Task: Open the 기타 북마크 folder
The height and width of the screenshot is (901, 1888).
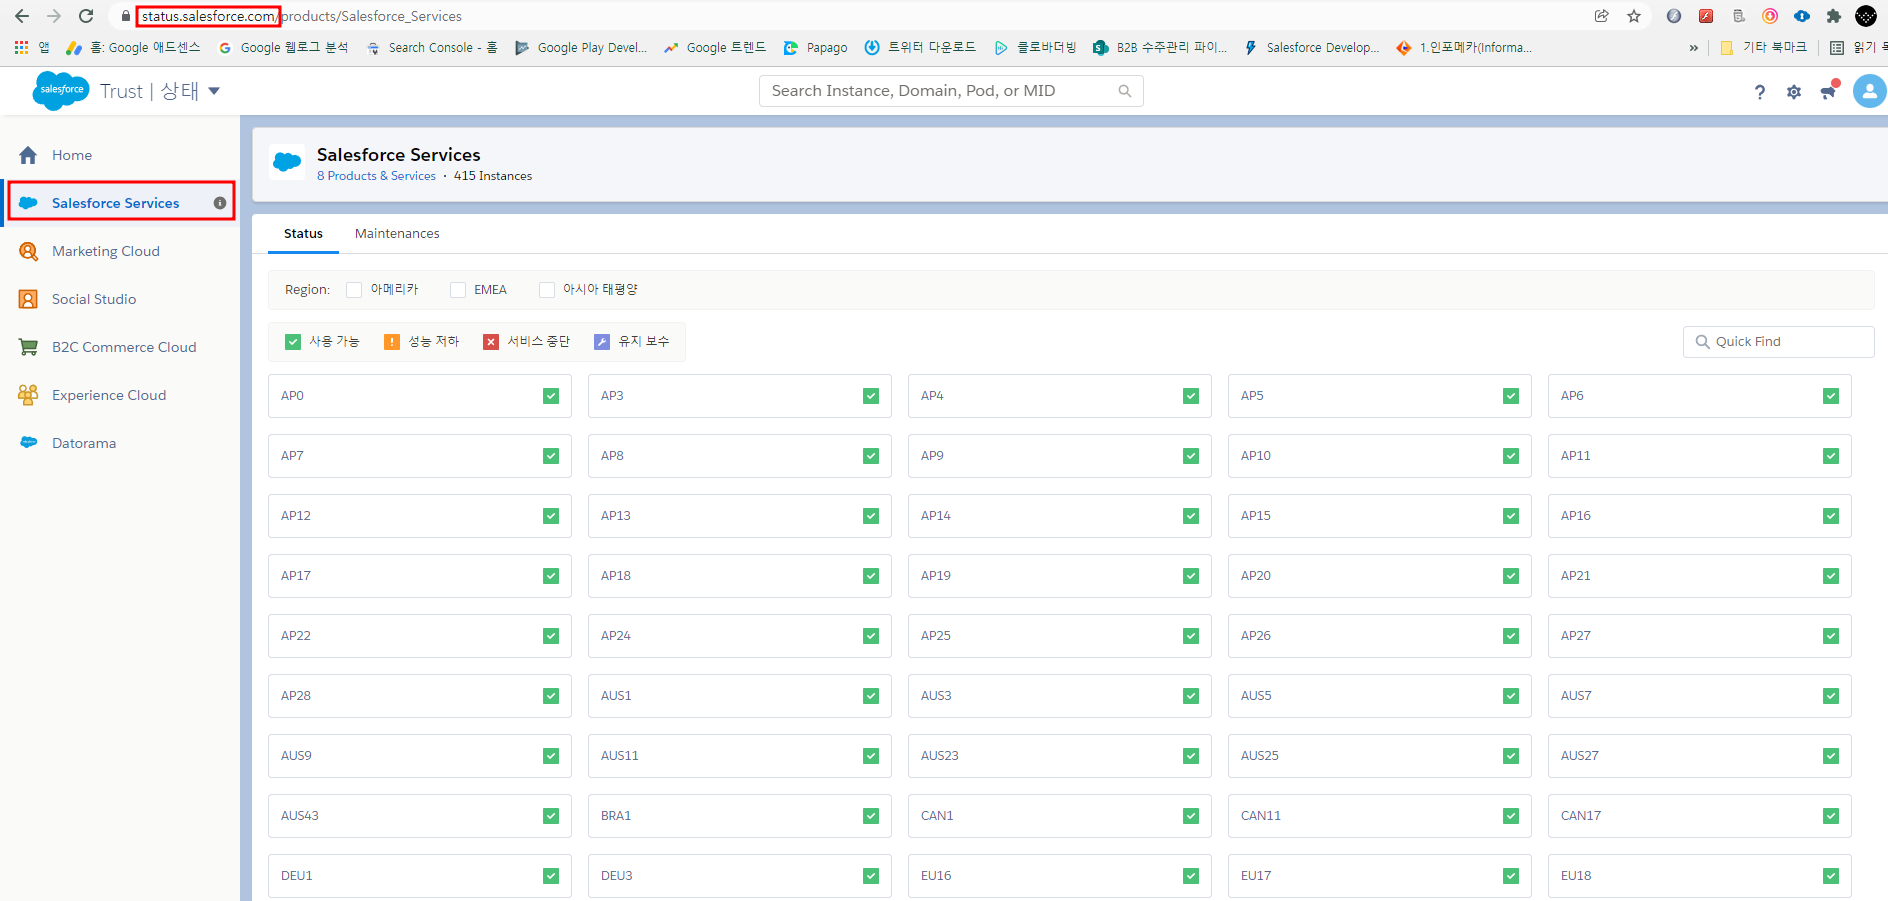Action: (x=1763, y=48)
